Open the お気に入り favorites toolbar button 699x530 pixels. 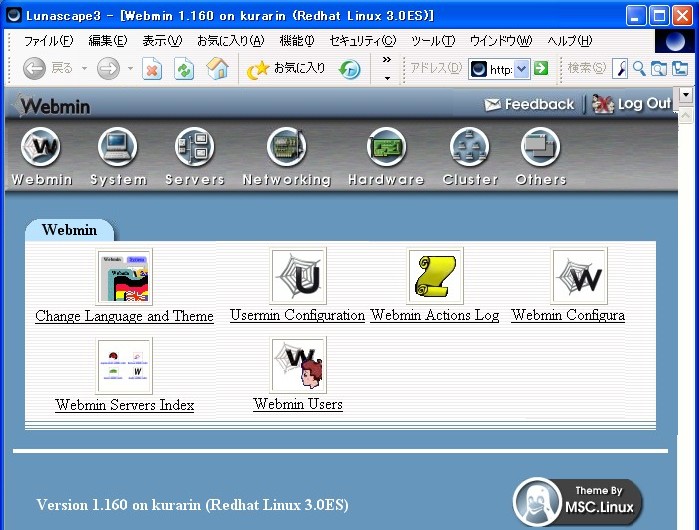pyautogui.click(x=286, y=69)
